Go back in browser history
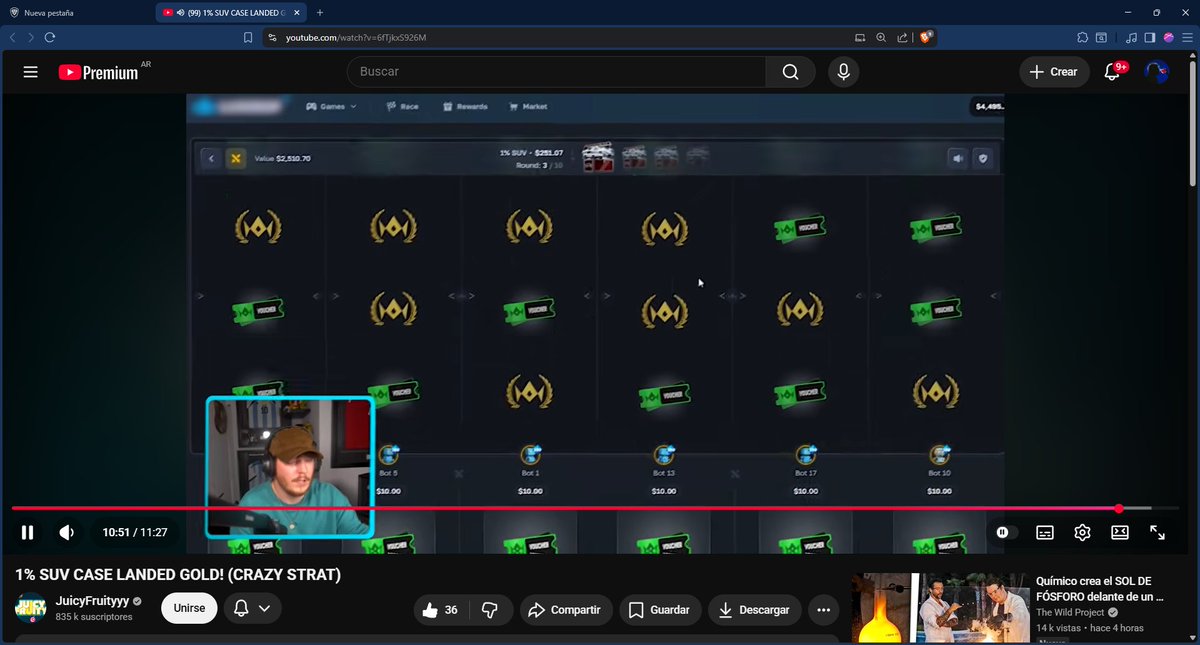This screenshot has width=1200, height=645. pyautogui.click(x=13, y=37)
